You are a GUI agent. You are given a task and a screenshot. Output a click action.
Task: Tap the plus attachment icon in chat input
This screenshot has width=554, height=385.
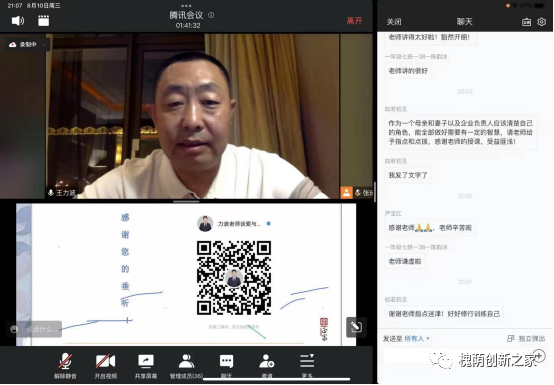coord(539,356)
